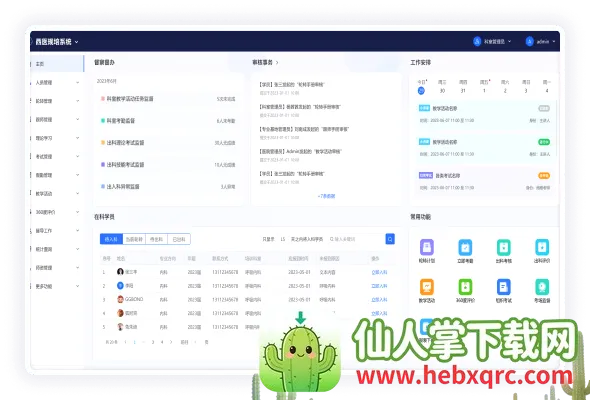This screenshot has height=400, width=590.
Task: Select day 4 in the work schedule
Action: [547, 91]
